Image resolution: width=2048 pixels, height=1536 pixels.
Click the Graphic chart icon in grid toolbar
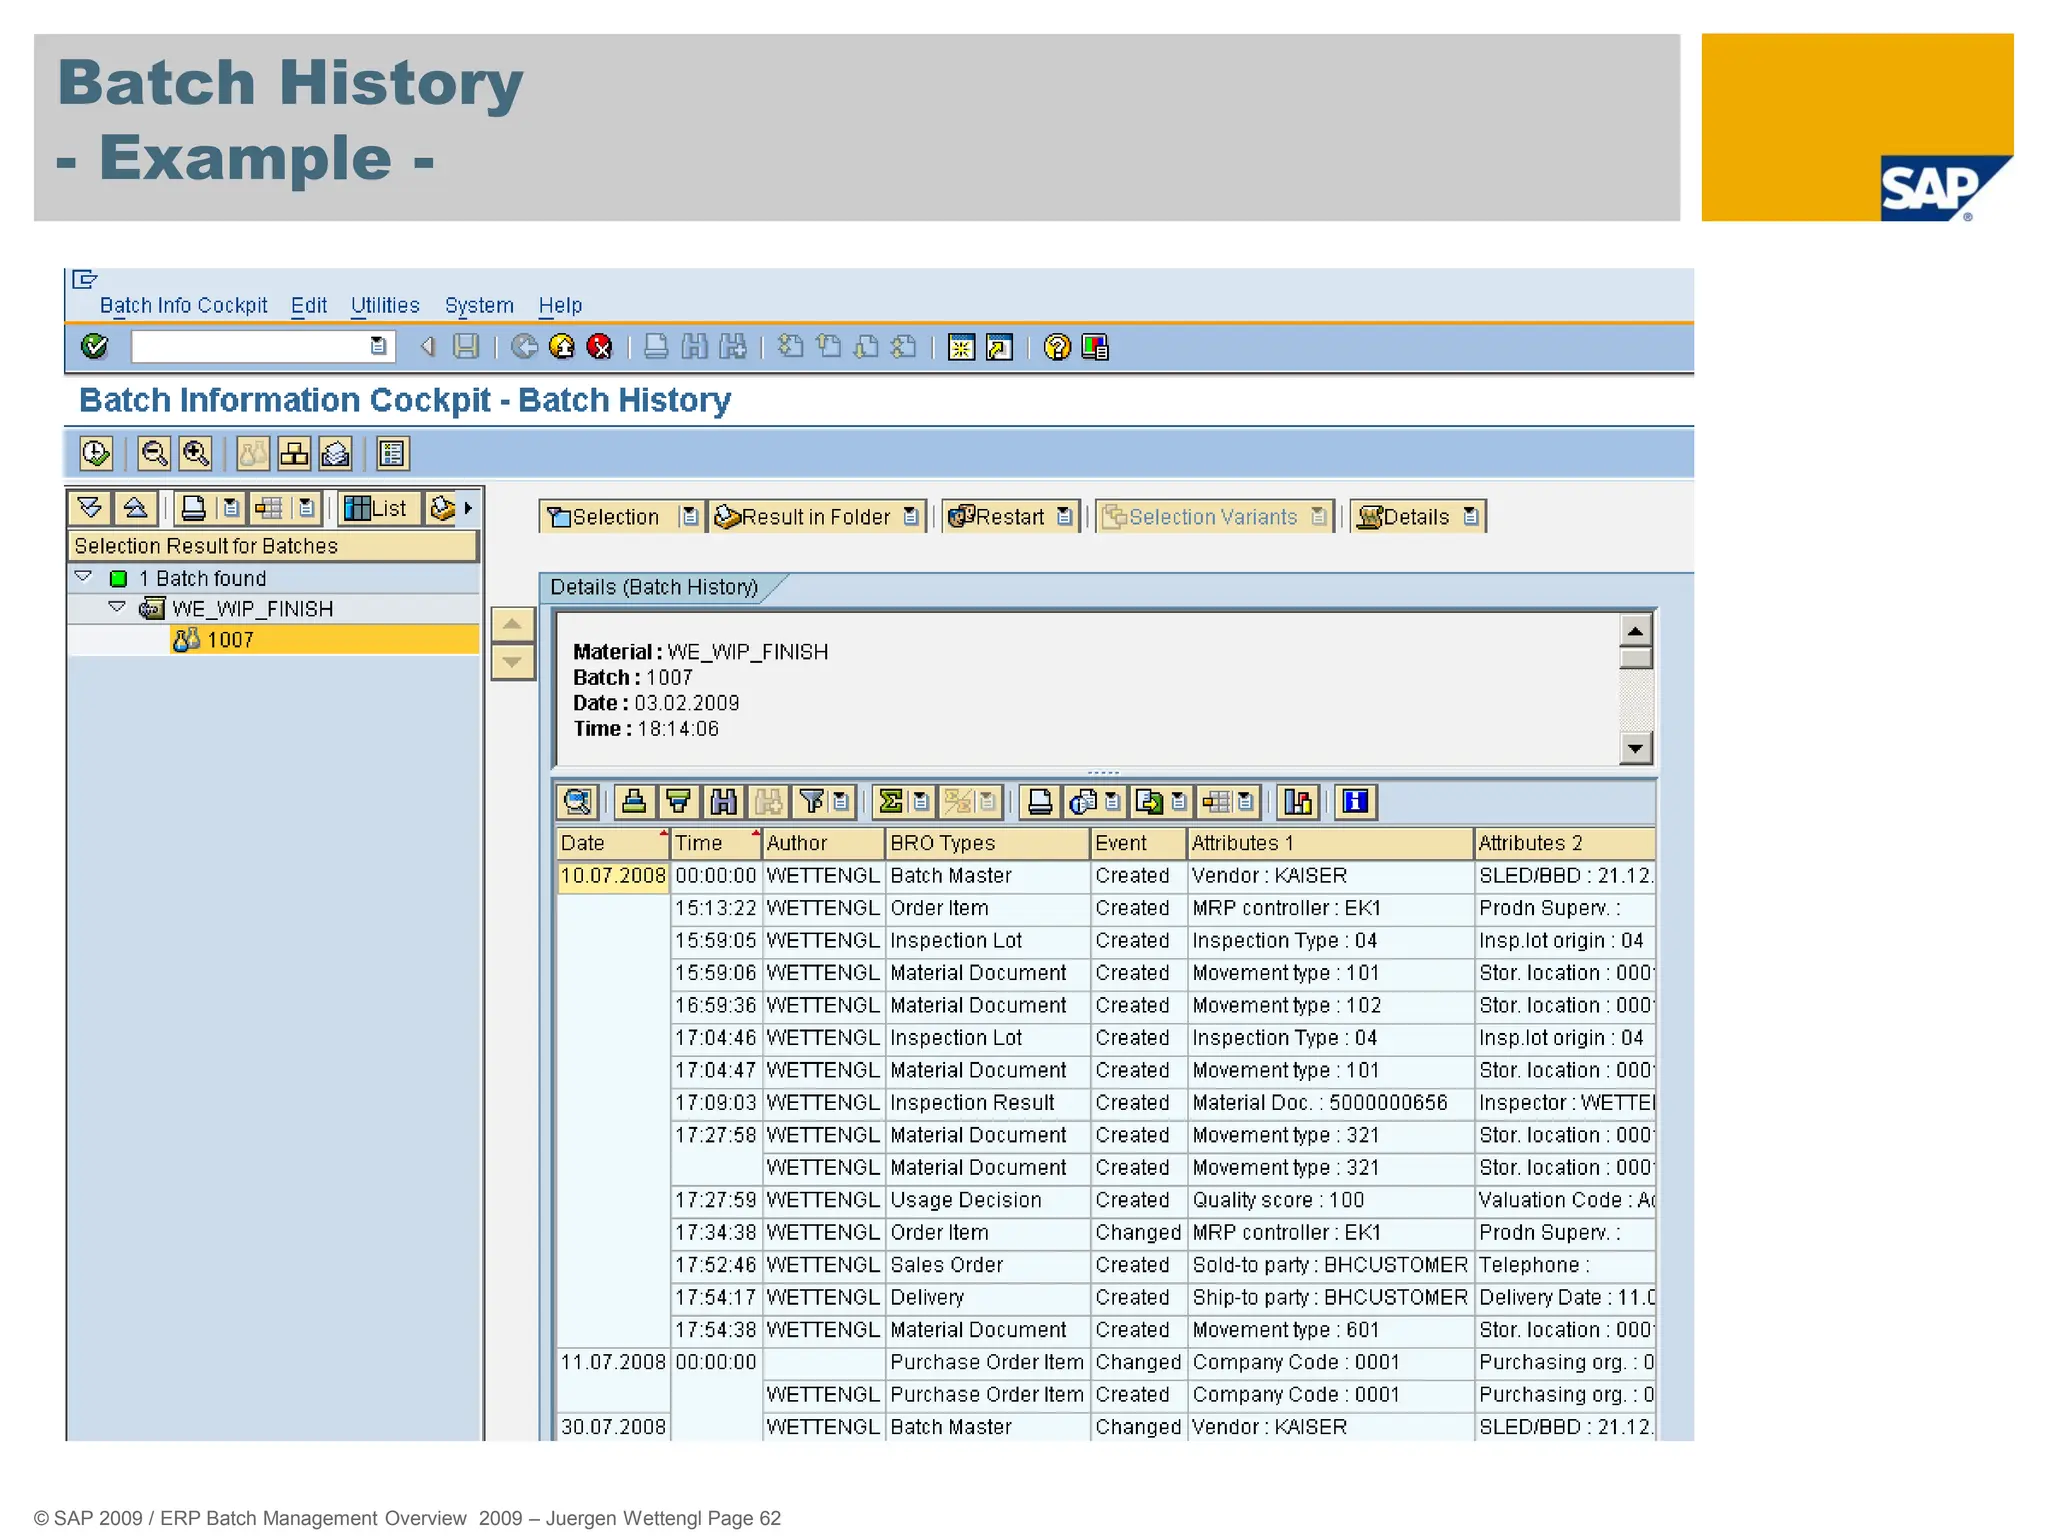[x=1298, y=801]
